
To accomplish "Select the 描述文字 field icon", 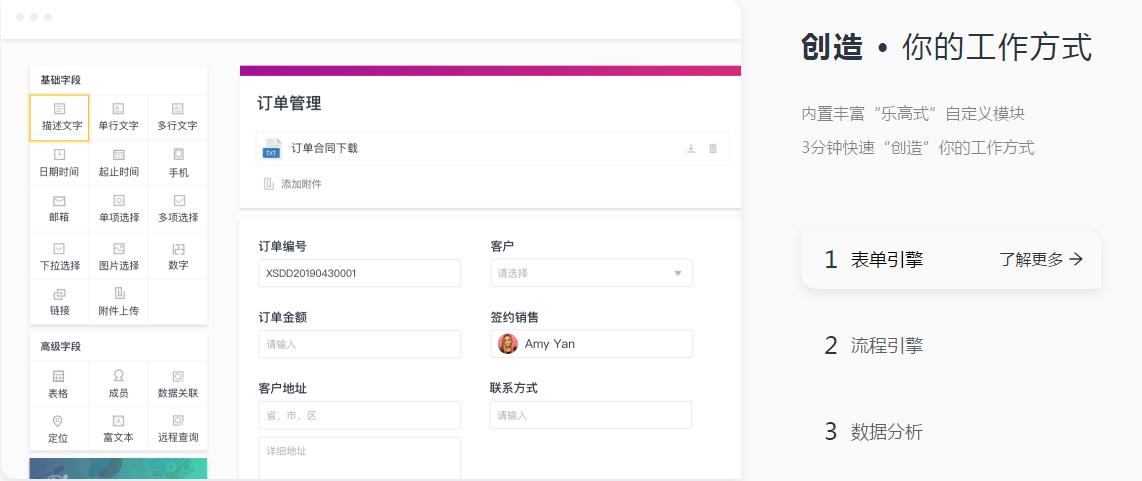I will (x=60, y=116).
